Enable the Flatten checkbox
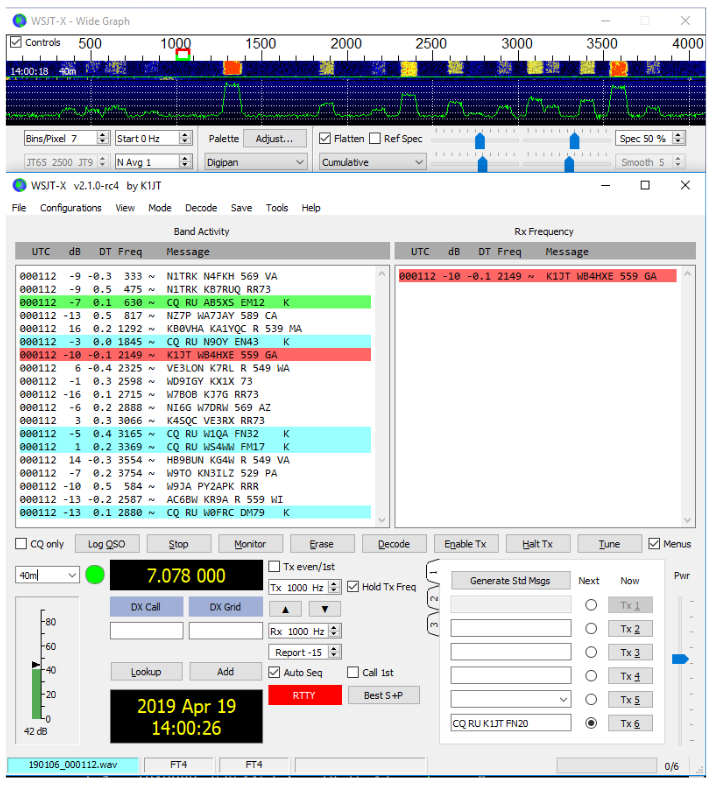 pyautogui.click(x=325, y=138)
